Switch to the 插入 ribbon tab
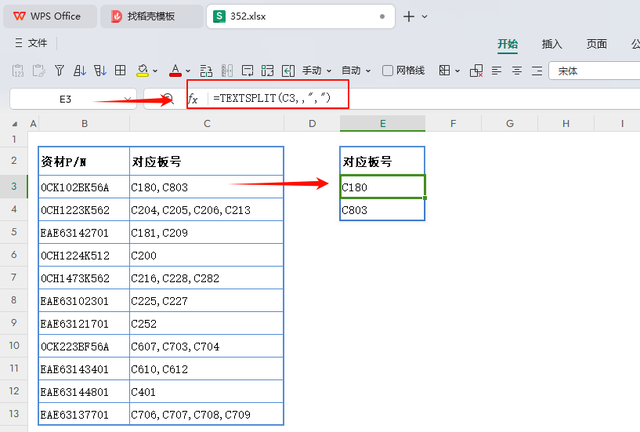This screenshot has width=640, height=432. 552,44
